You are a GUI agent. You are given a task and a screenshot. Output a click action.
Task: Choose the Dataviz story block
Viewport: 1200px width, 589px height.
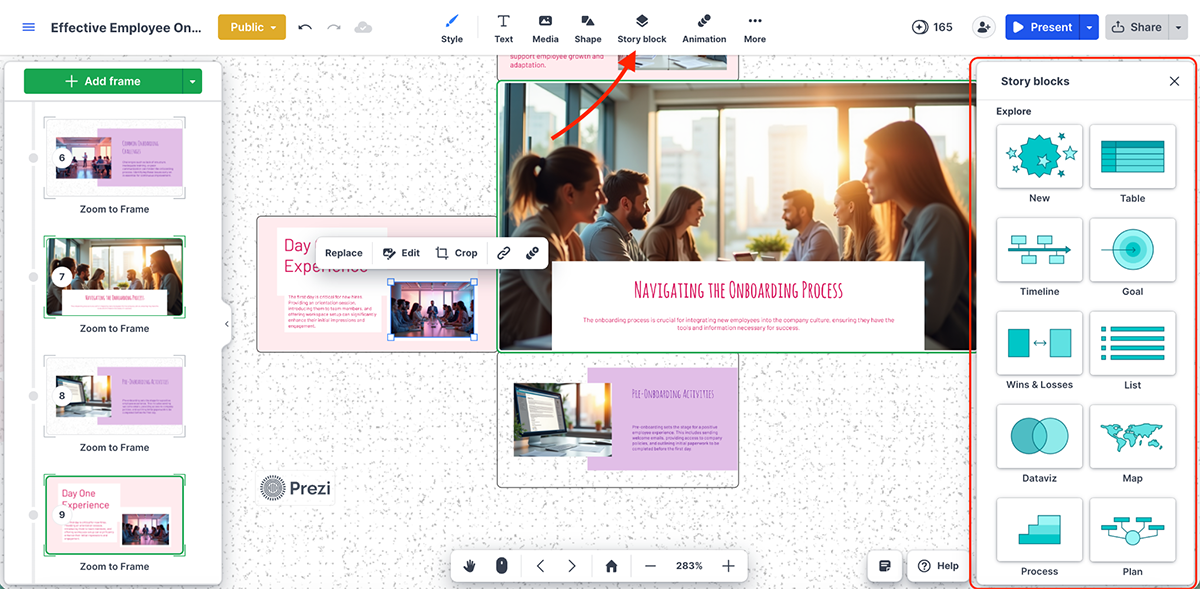(x=1039, y=437)
